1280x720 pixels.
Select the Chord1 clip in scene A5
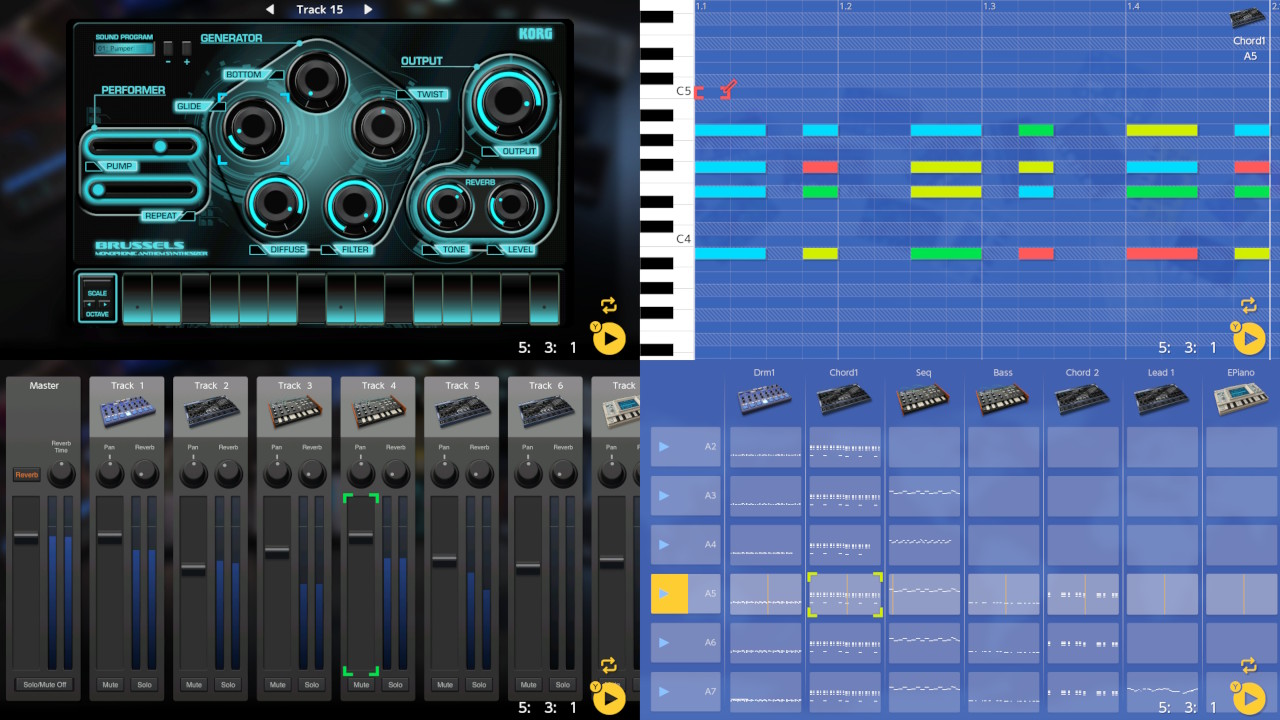click(x=845, y=594)
